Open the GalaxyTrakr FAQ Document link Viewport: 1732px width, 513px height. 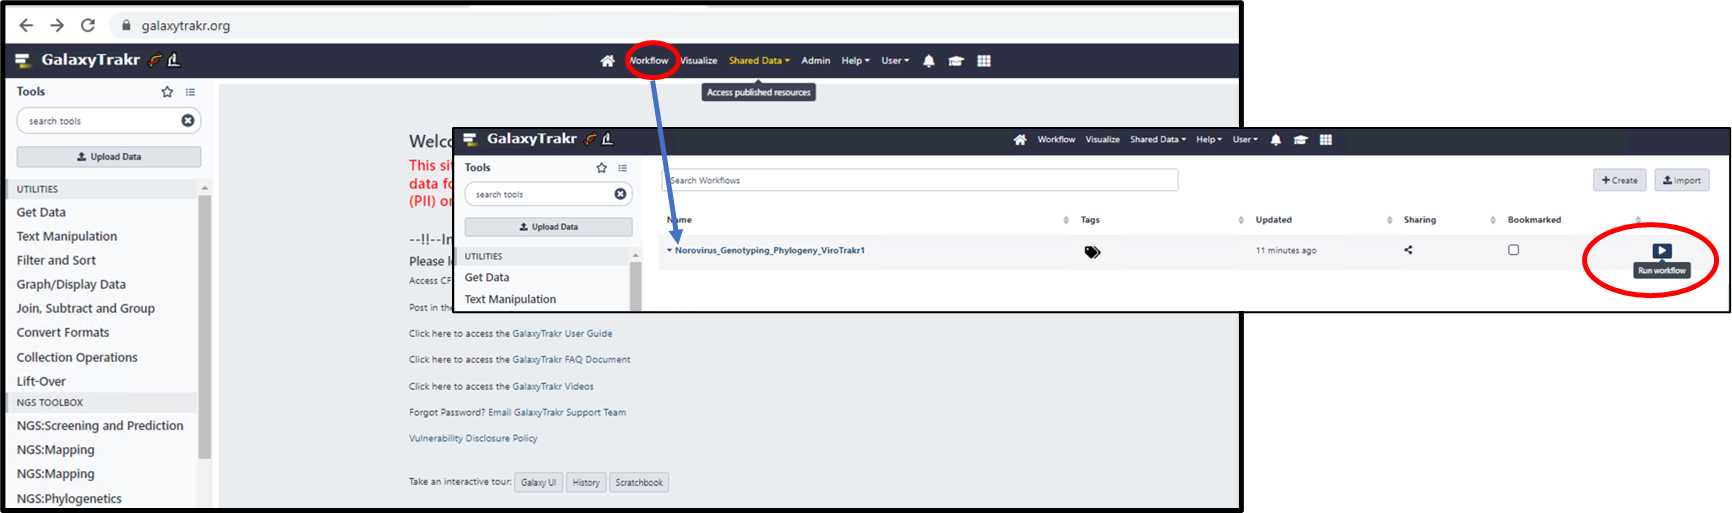pos(571,360)
